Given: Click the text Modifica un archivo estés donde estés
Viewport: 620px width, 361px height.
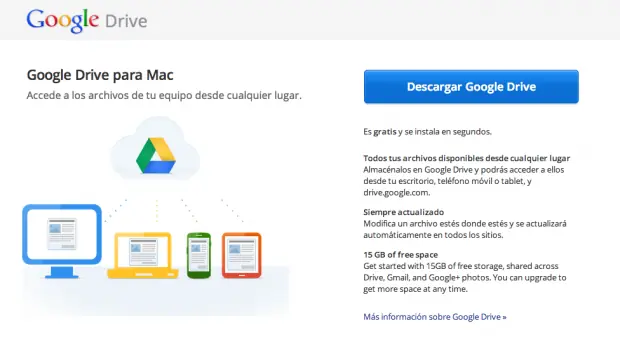Looking at the screenshot, I should point(435,223).
